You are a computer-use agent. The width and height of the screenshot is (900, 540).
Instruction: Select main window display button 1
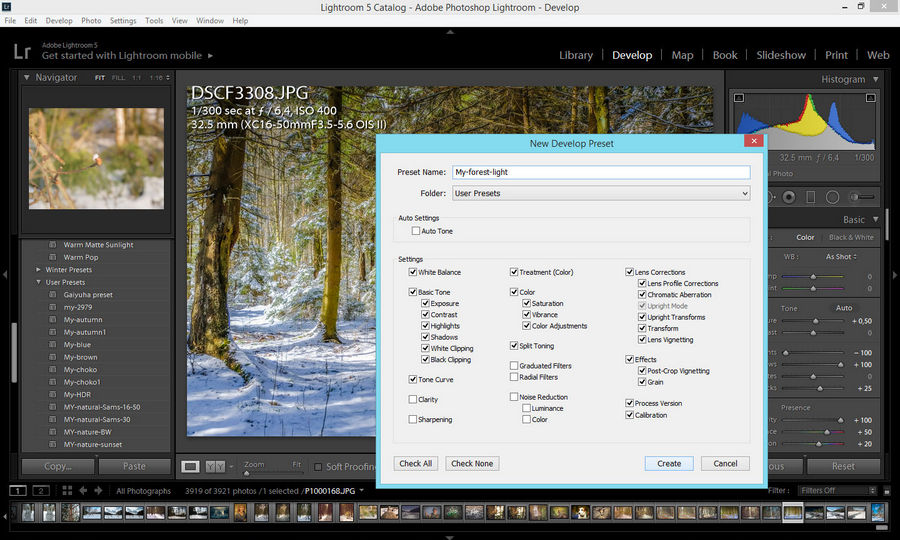(x=18, y=491)
